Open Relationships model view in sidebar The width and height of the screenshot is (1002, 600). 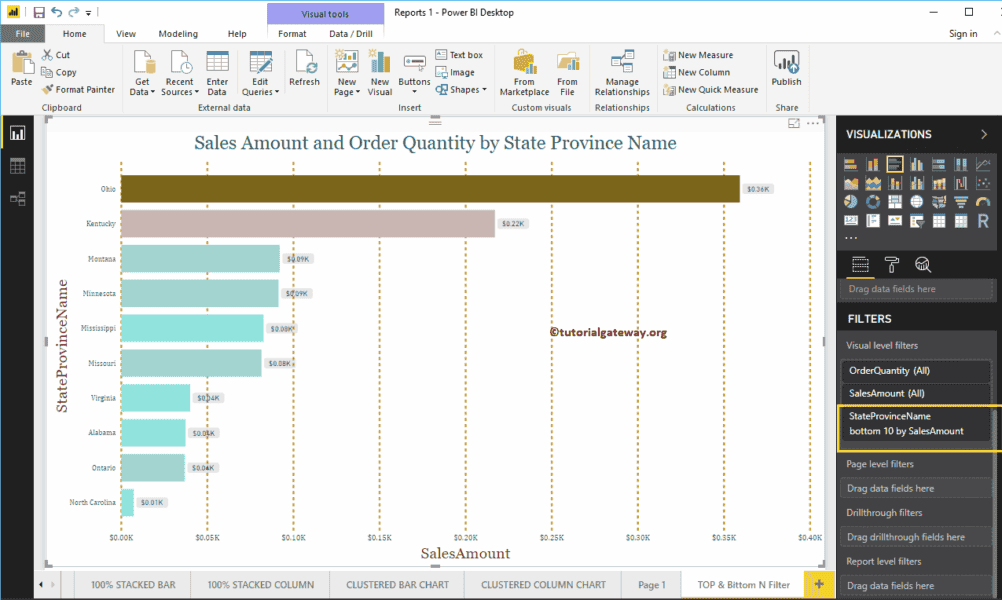pos(17,199)
